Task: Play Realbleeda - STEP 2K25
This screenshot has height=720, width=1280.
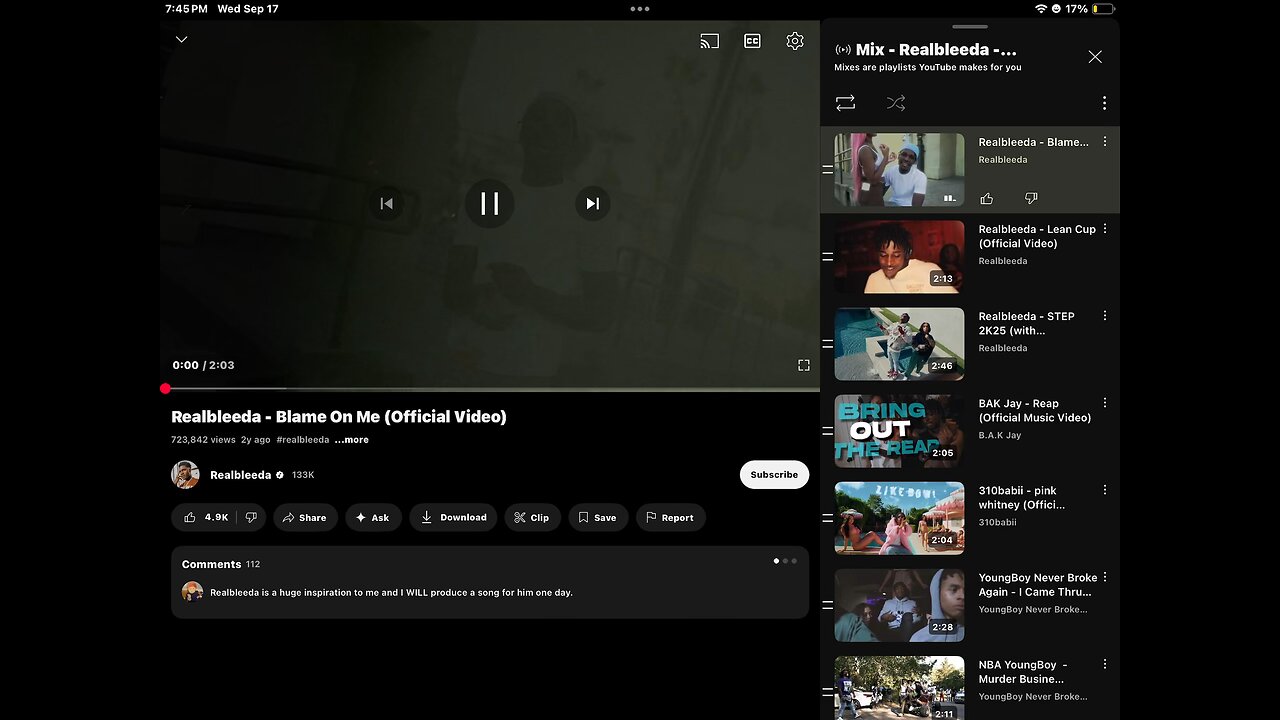Action: point(1027,323)
